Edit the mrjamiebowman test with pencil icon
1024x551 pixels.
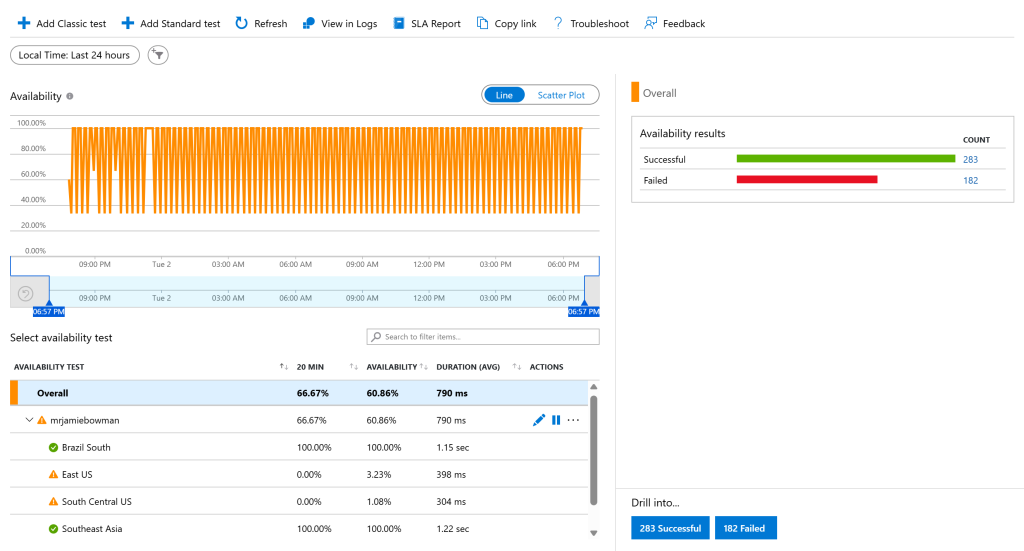pyautogui.click(x=539, y=420)
